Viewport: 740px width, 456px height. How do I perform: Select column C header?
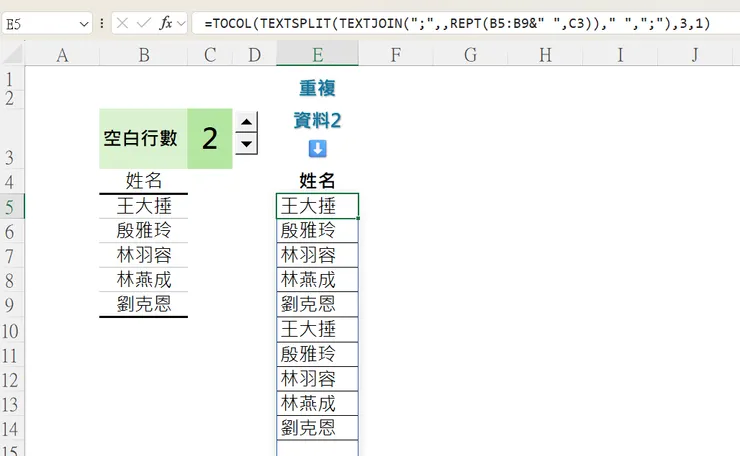[x=210, y=55]
